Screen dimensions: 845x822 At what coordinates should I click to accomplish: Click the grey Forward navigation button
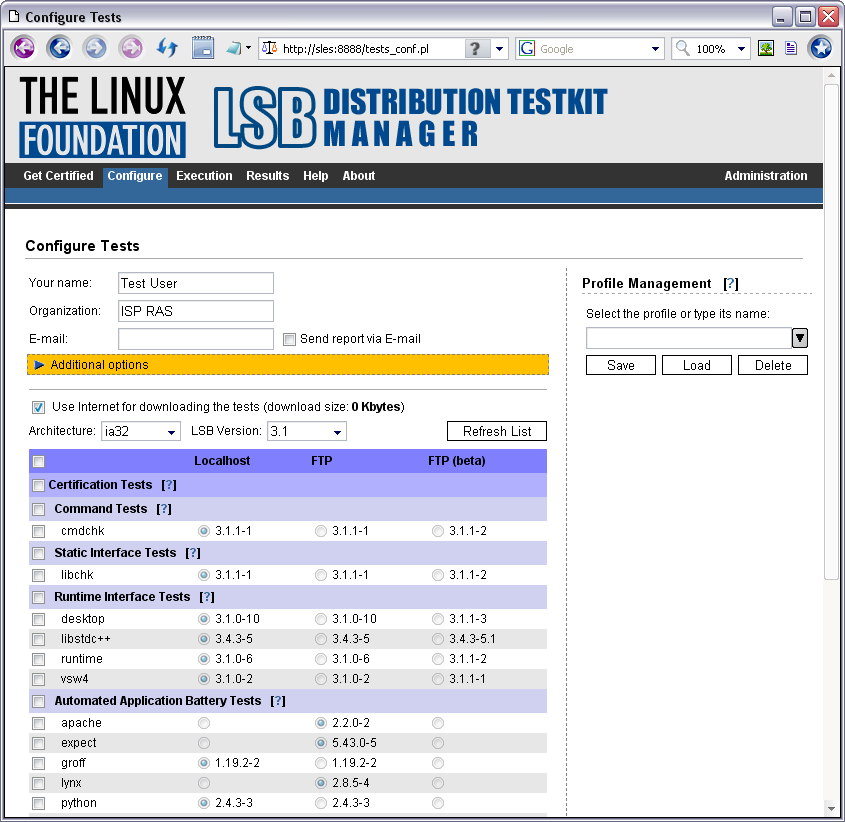95,48
